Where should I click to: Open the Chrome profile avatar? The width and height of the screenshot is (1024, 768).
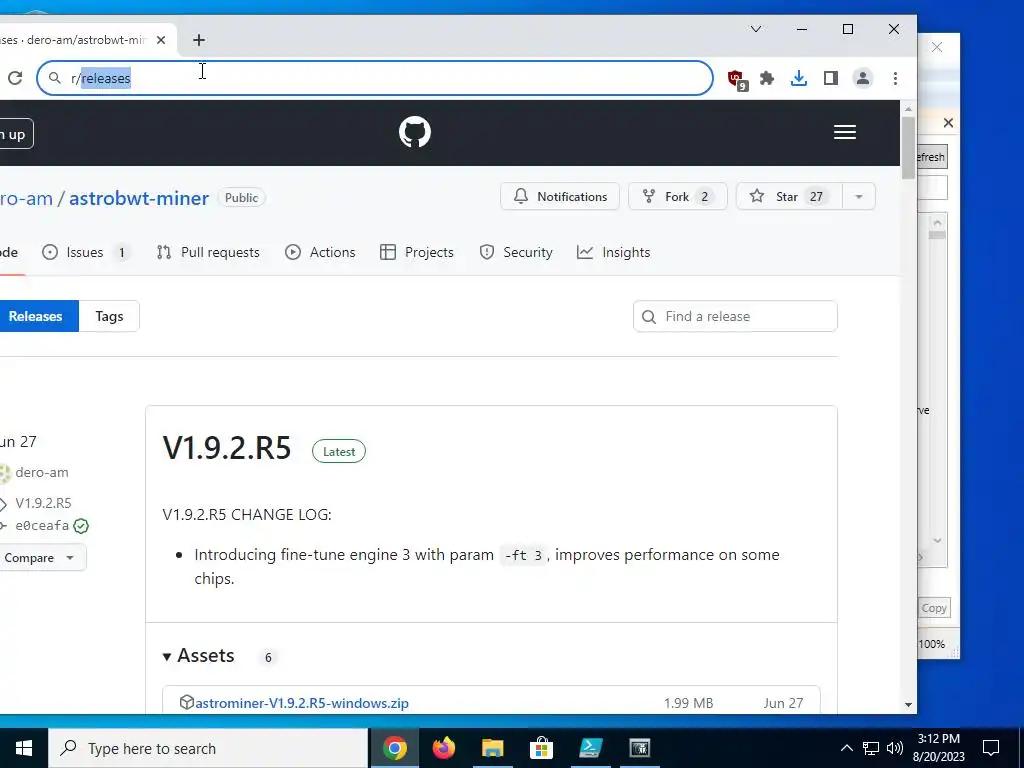[x=863, y=78]
